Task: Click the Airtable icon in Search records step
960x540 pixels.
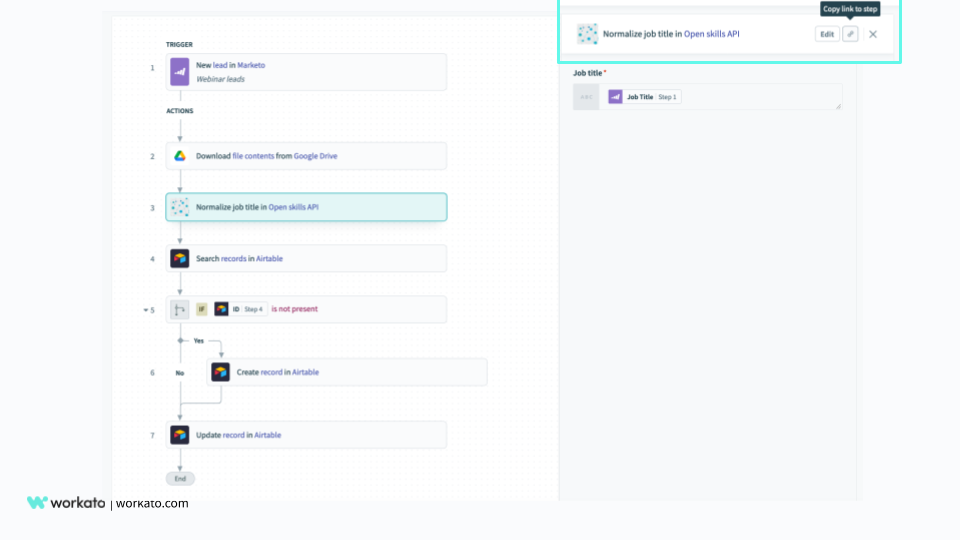Action: pyautogui.click(x=179, y=258)
